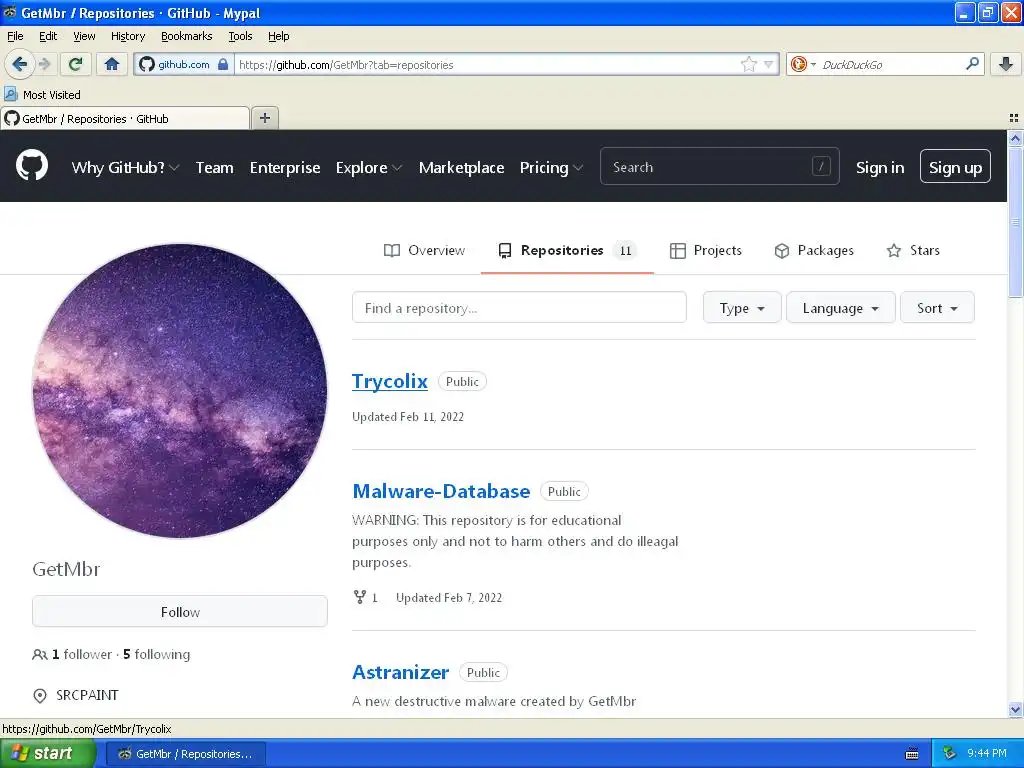Viewport: 1024px width, 768px height.
Task: Open the Malware-Database repository
Action: 441,490
